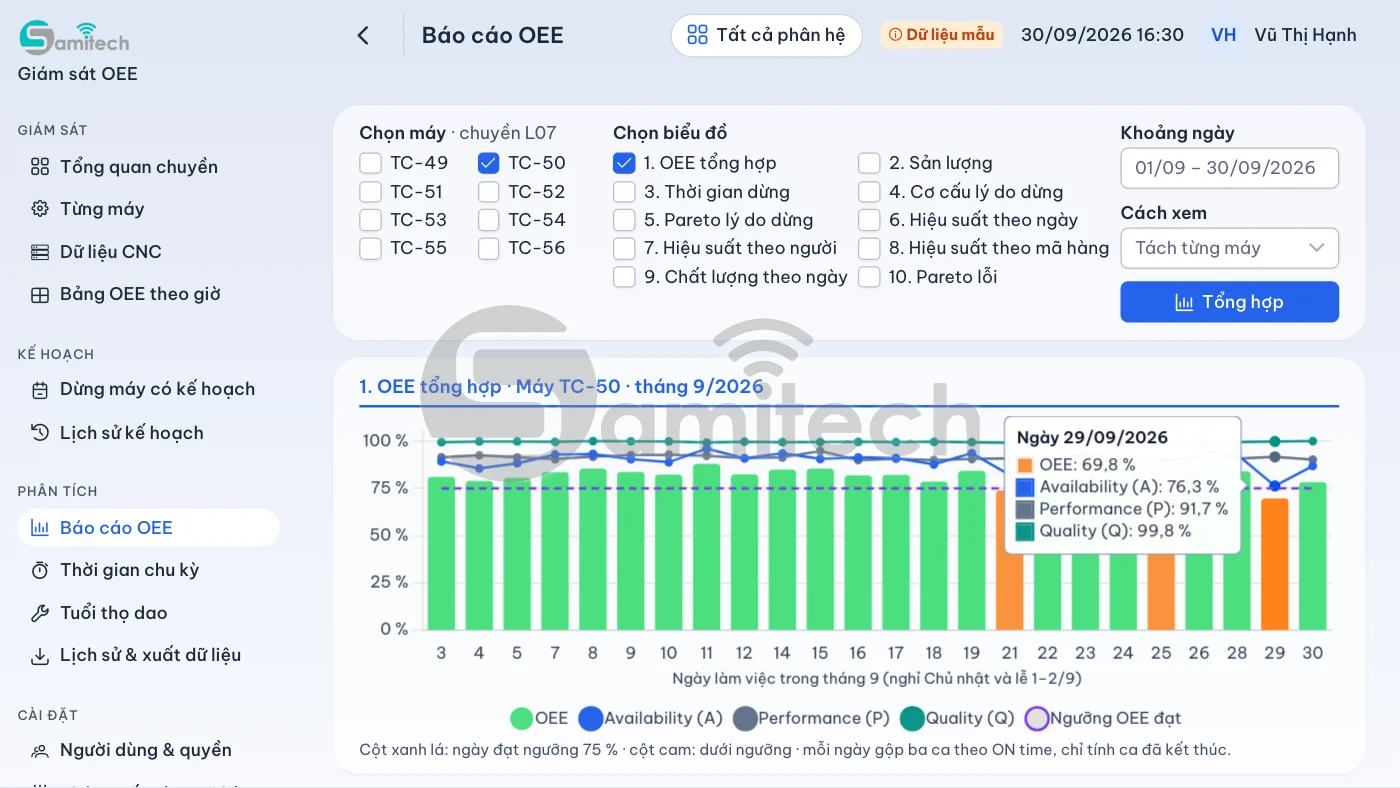Open the Tất cả phân hệ module switcher
Viewport: 1400px width, 788px height.
[x=766, y=36]
